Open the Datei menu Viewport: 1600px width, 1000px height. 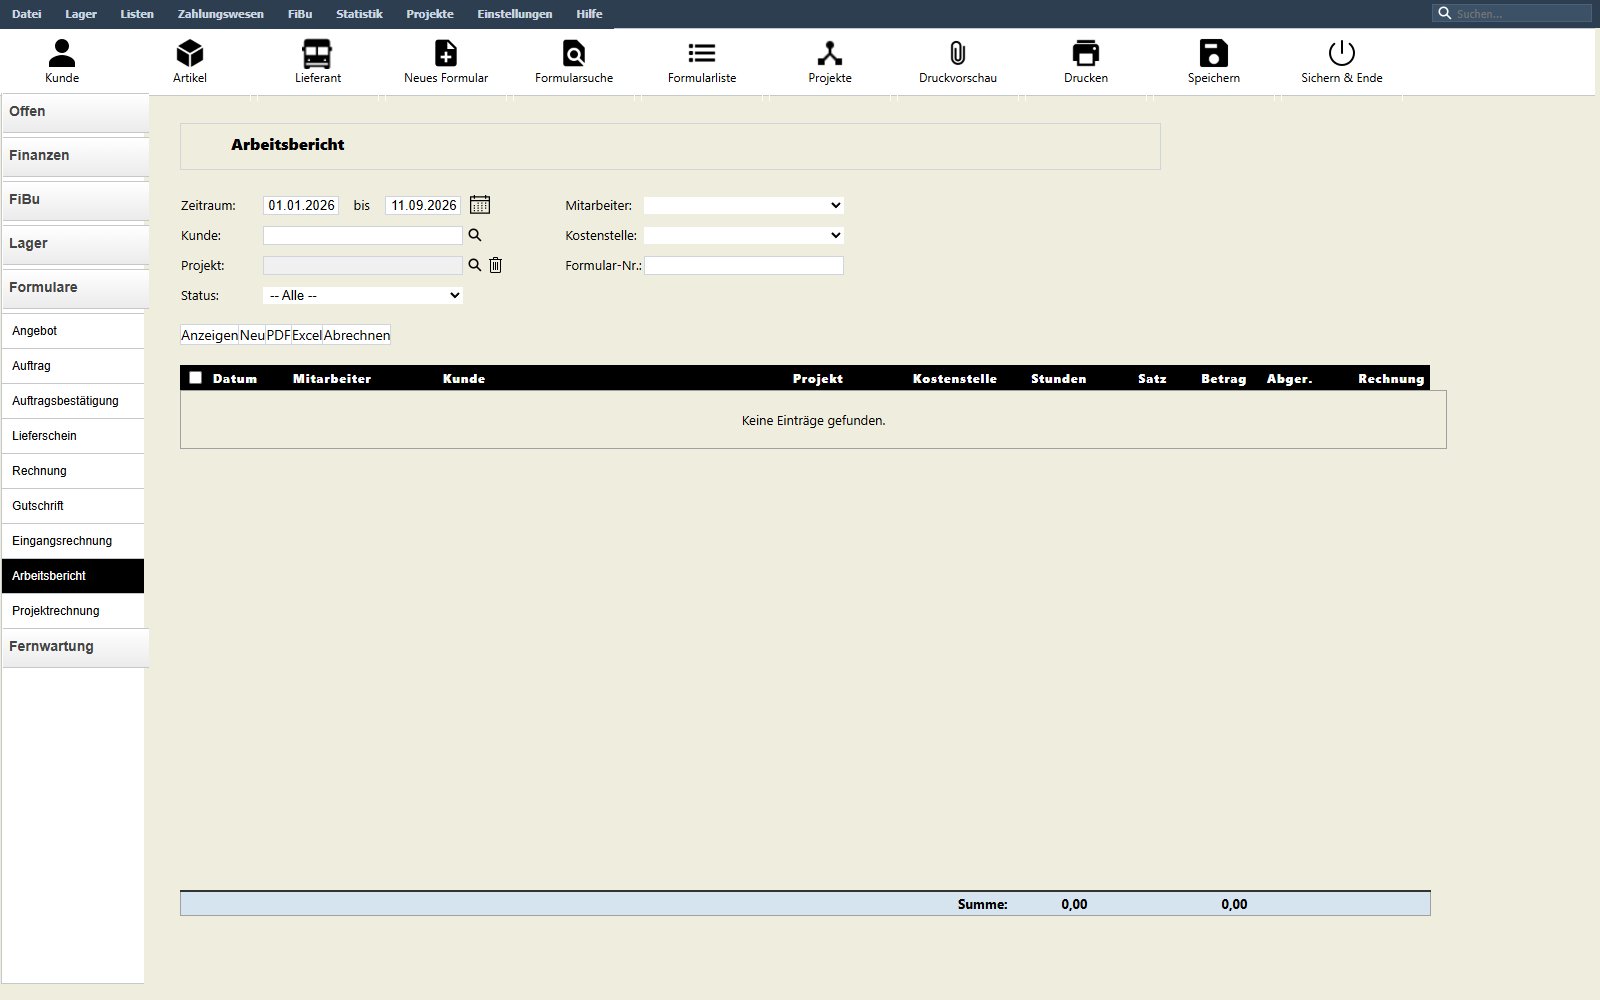27,14
